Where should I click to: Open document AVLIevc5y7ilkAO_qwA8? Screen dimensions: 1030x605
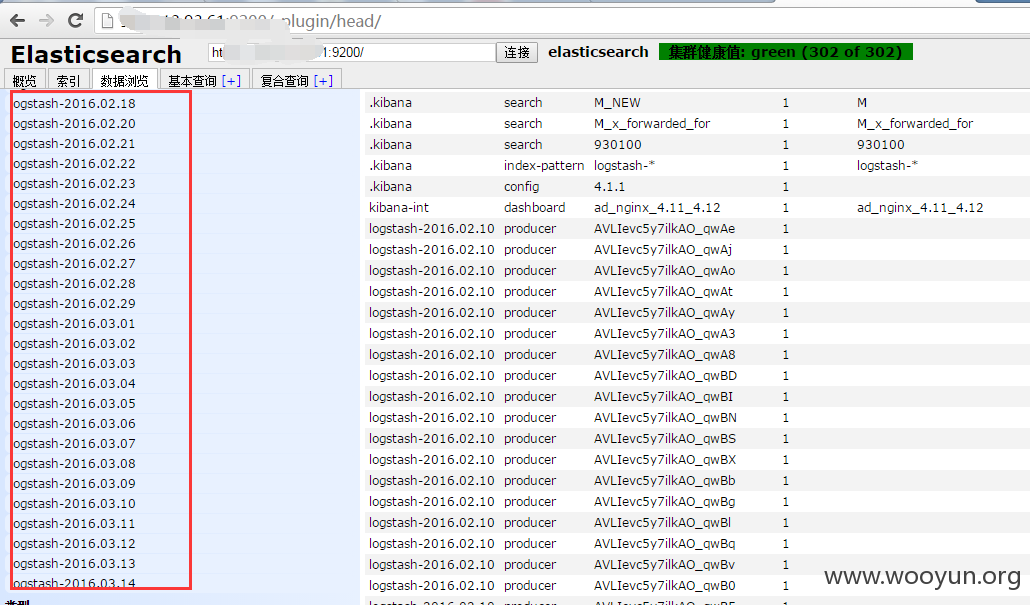tap(698, 355)
